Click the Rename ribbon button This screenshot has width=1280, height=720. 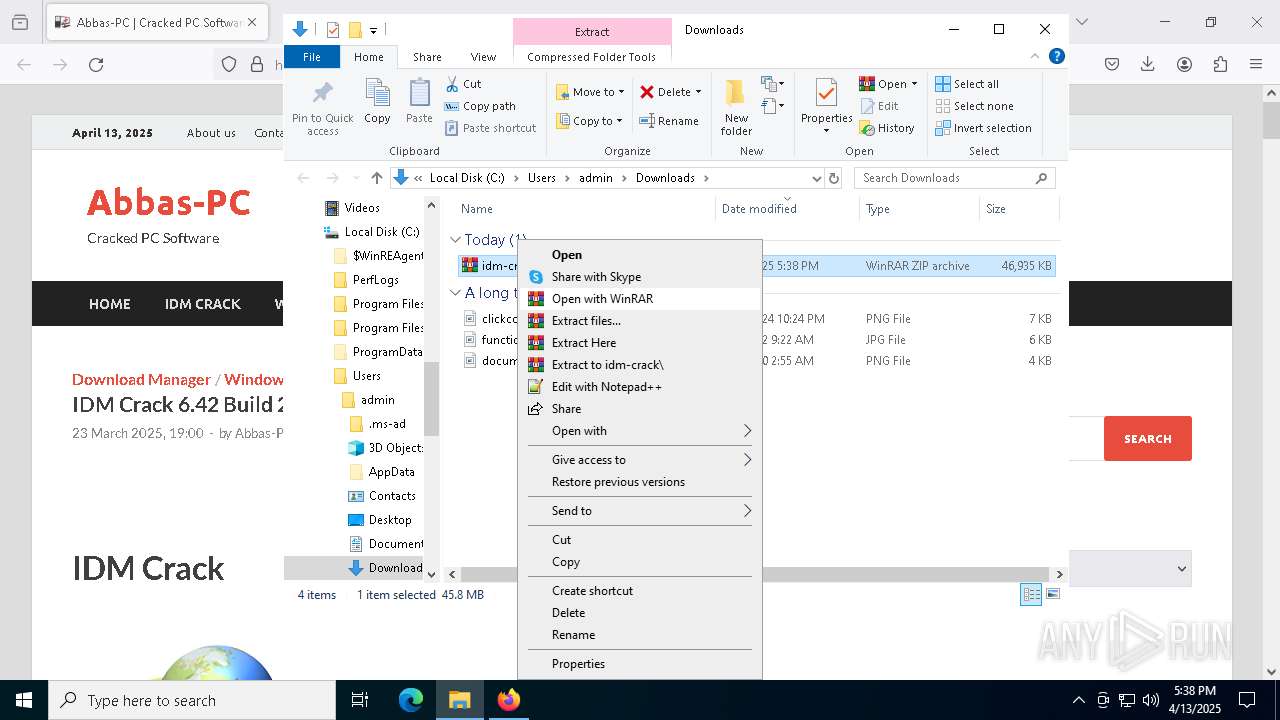(x=669, y=121)
